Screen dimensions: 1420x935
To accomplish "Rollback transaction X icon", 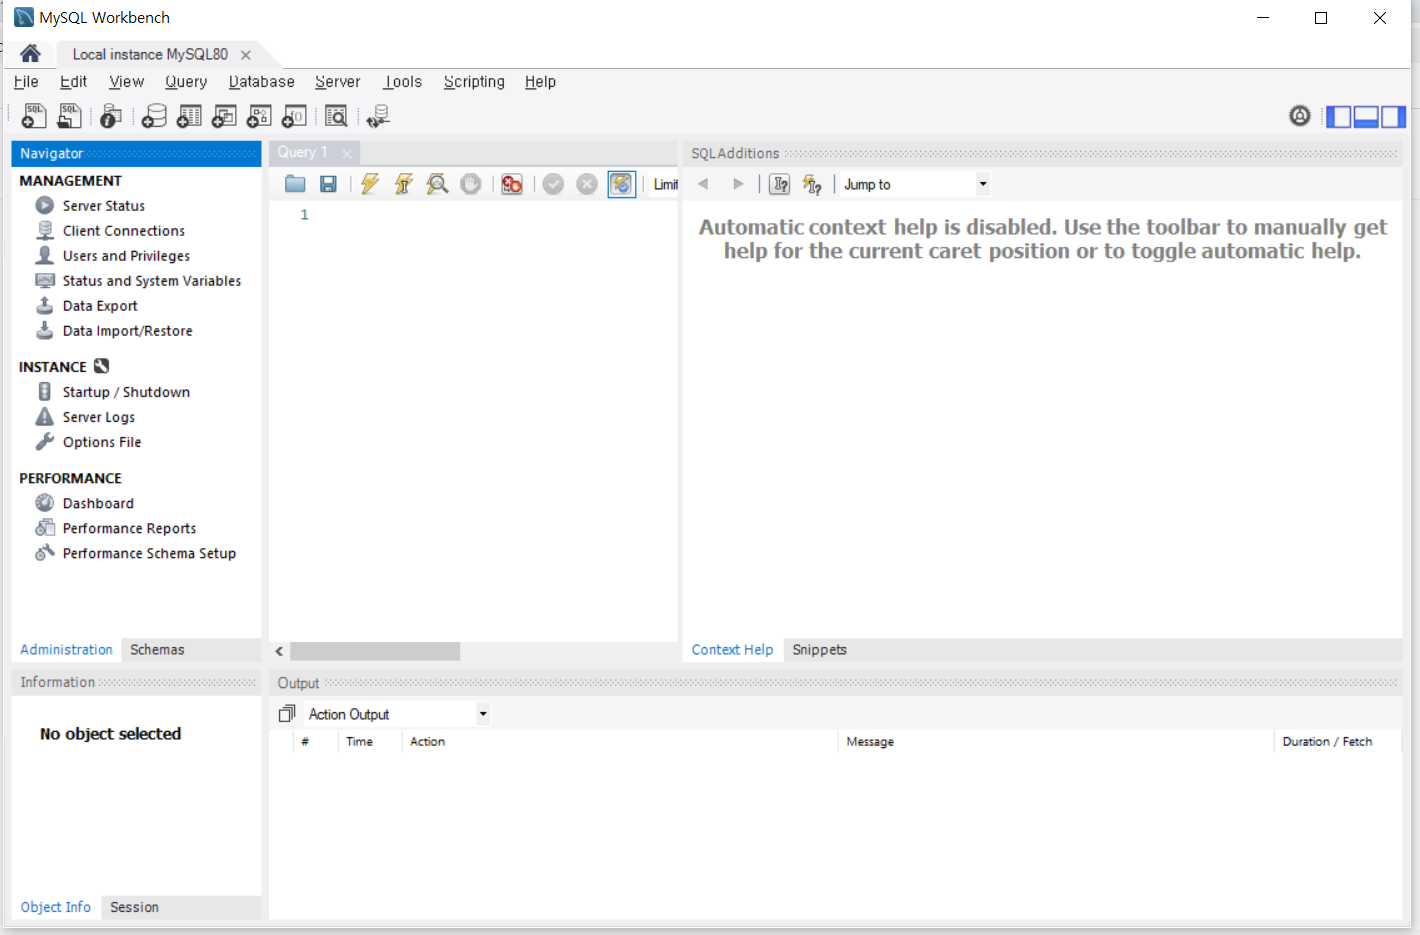I will (587, 184).
